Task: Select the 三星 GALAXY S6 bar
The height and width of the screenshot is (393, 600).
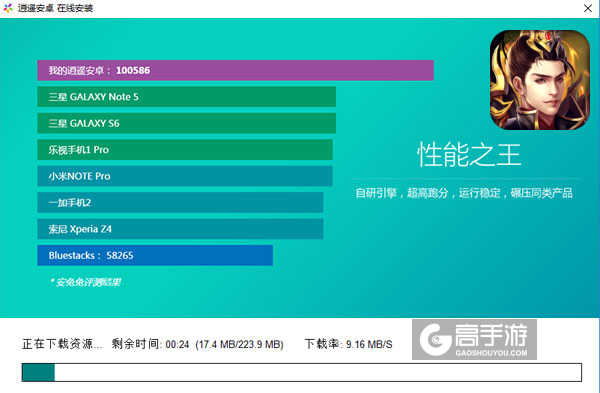Action: coord(186,123)
